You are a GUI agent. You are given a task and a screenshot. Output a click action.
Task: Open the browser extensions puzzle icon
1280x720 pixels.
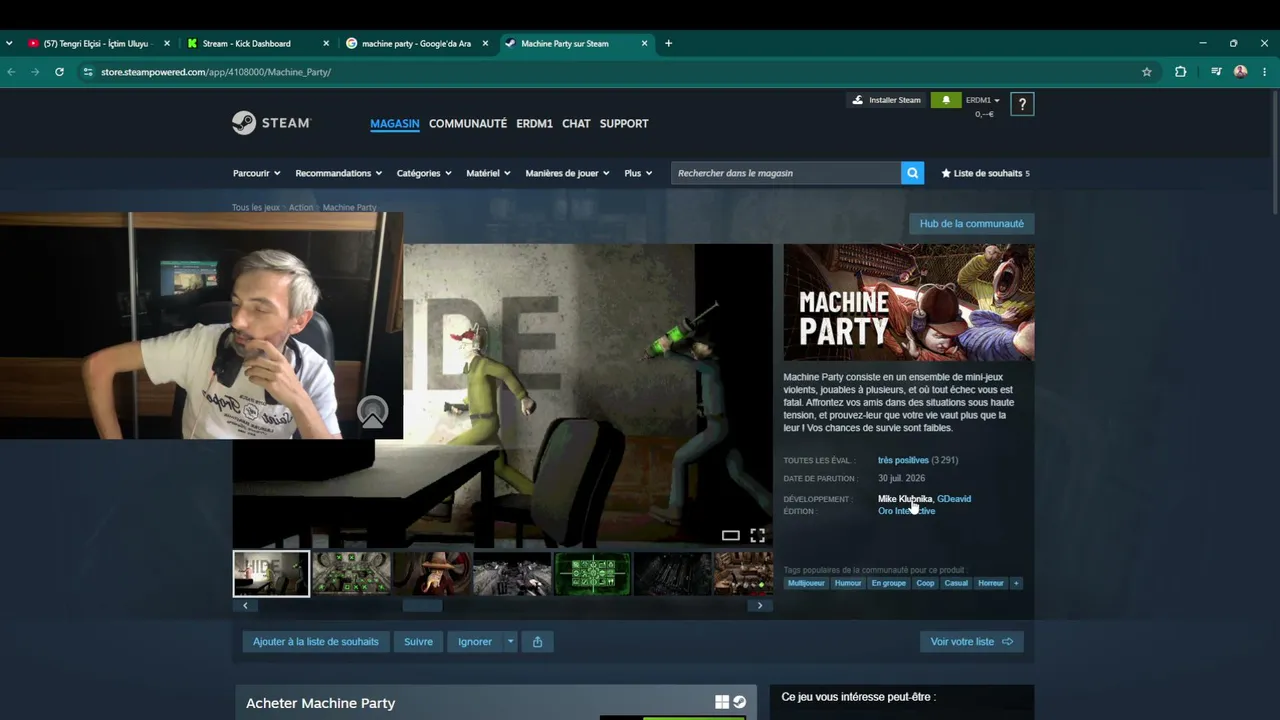(x=1181, y=72)
